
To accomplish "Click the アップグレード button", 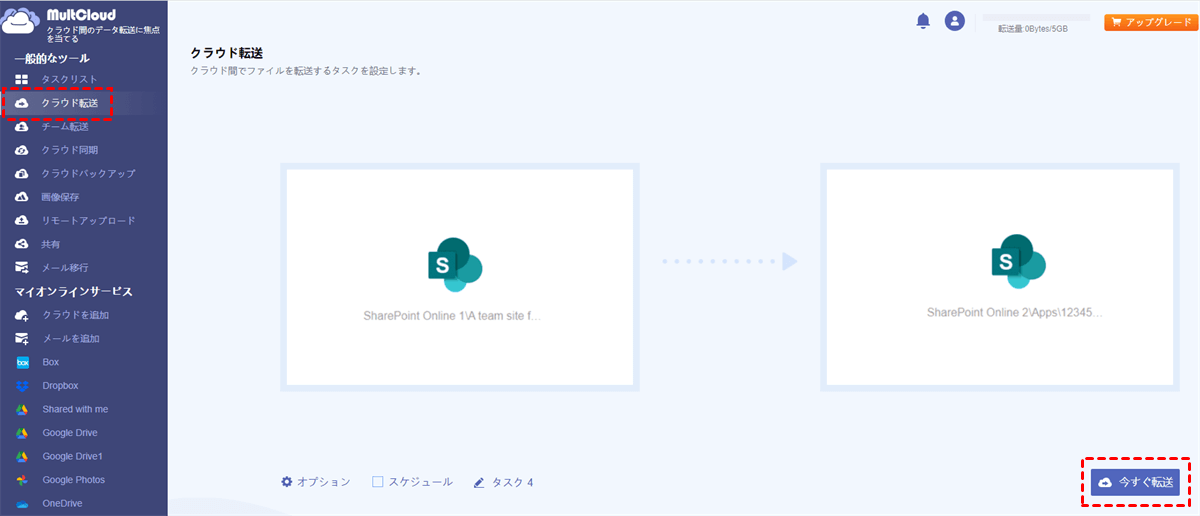I will (x=1149, y=22).
